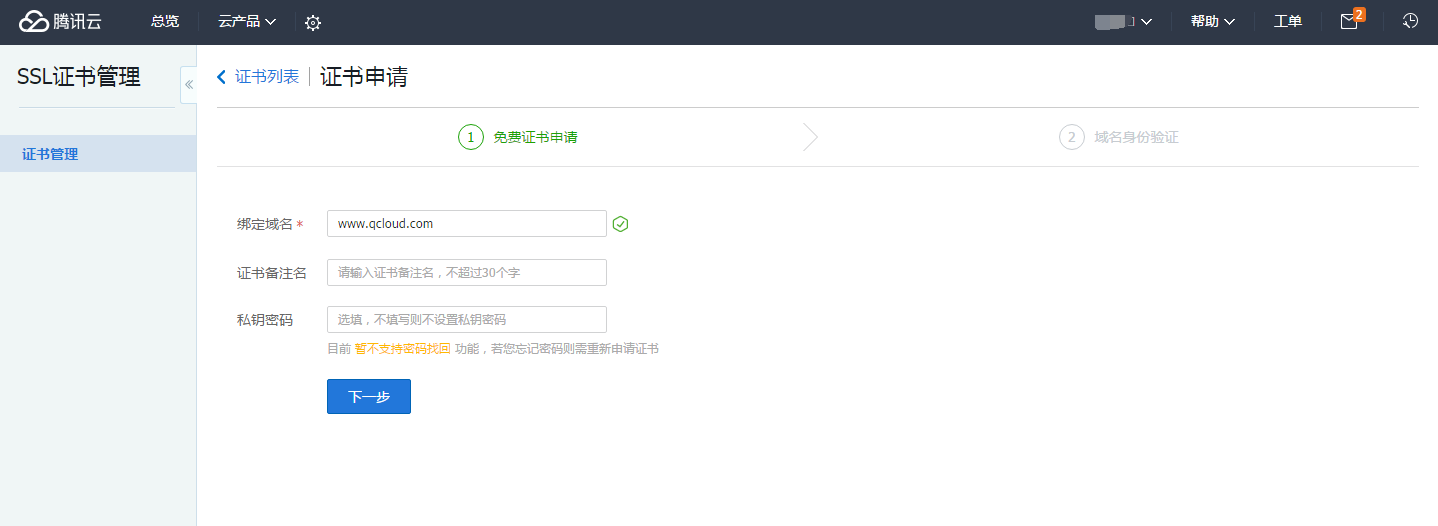Click the green shield validation icon

point(620,224)
